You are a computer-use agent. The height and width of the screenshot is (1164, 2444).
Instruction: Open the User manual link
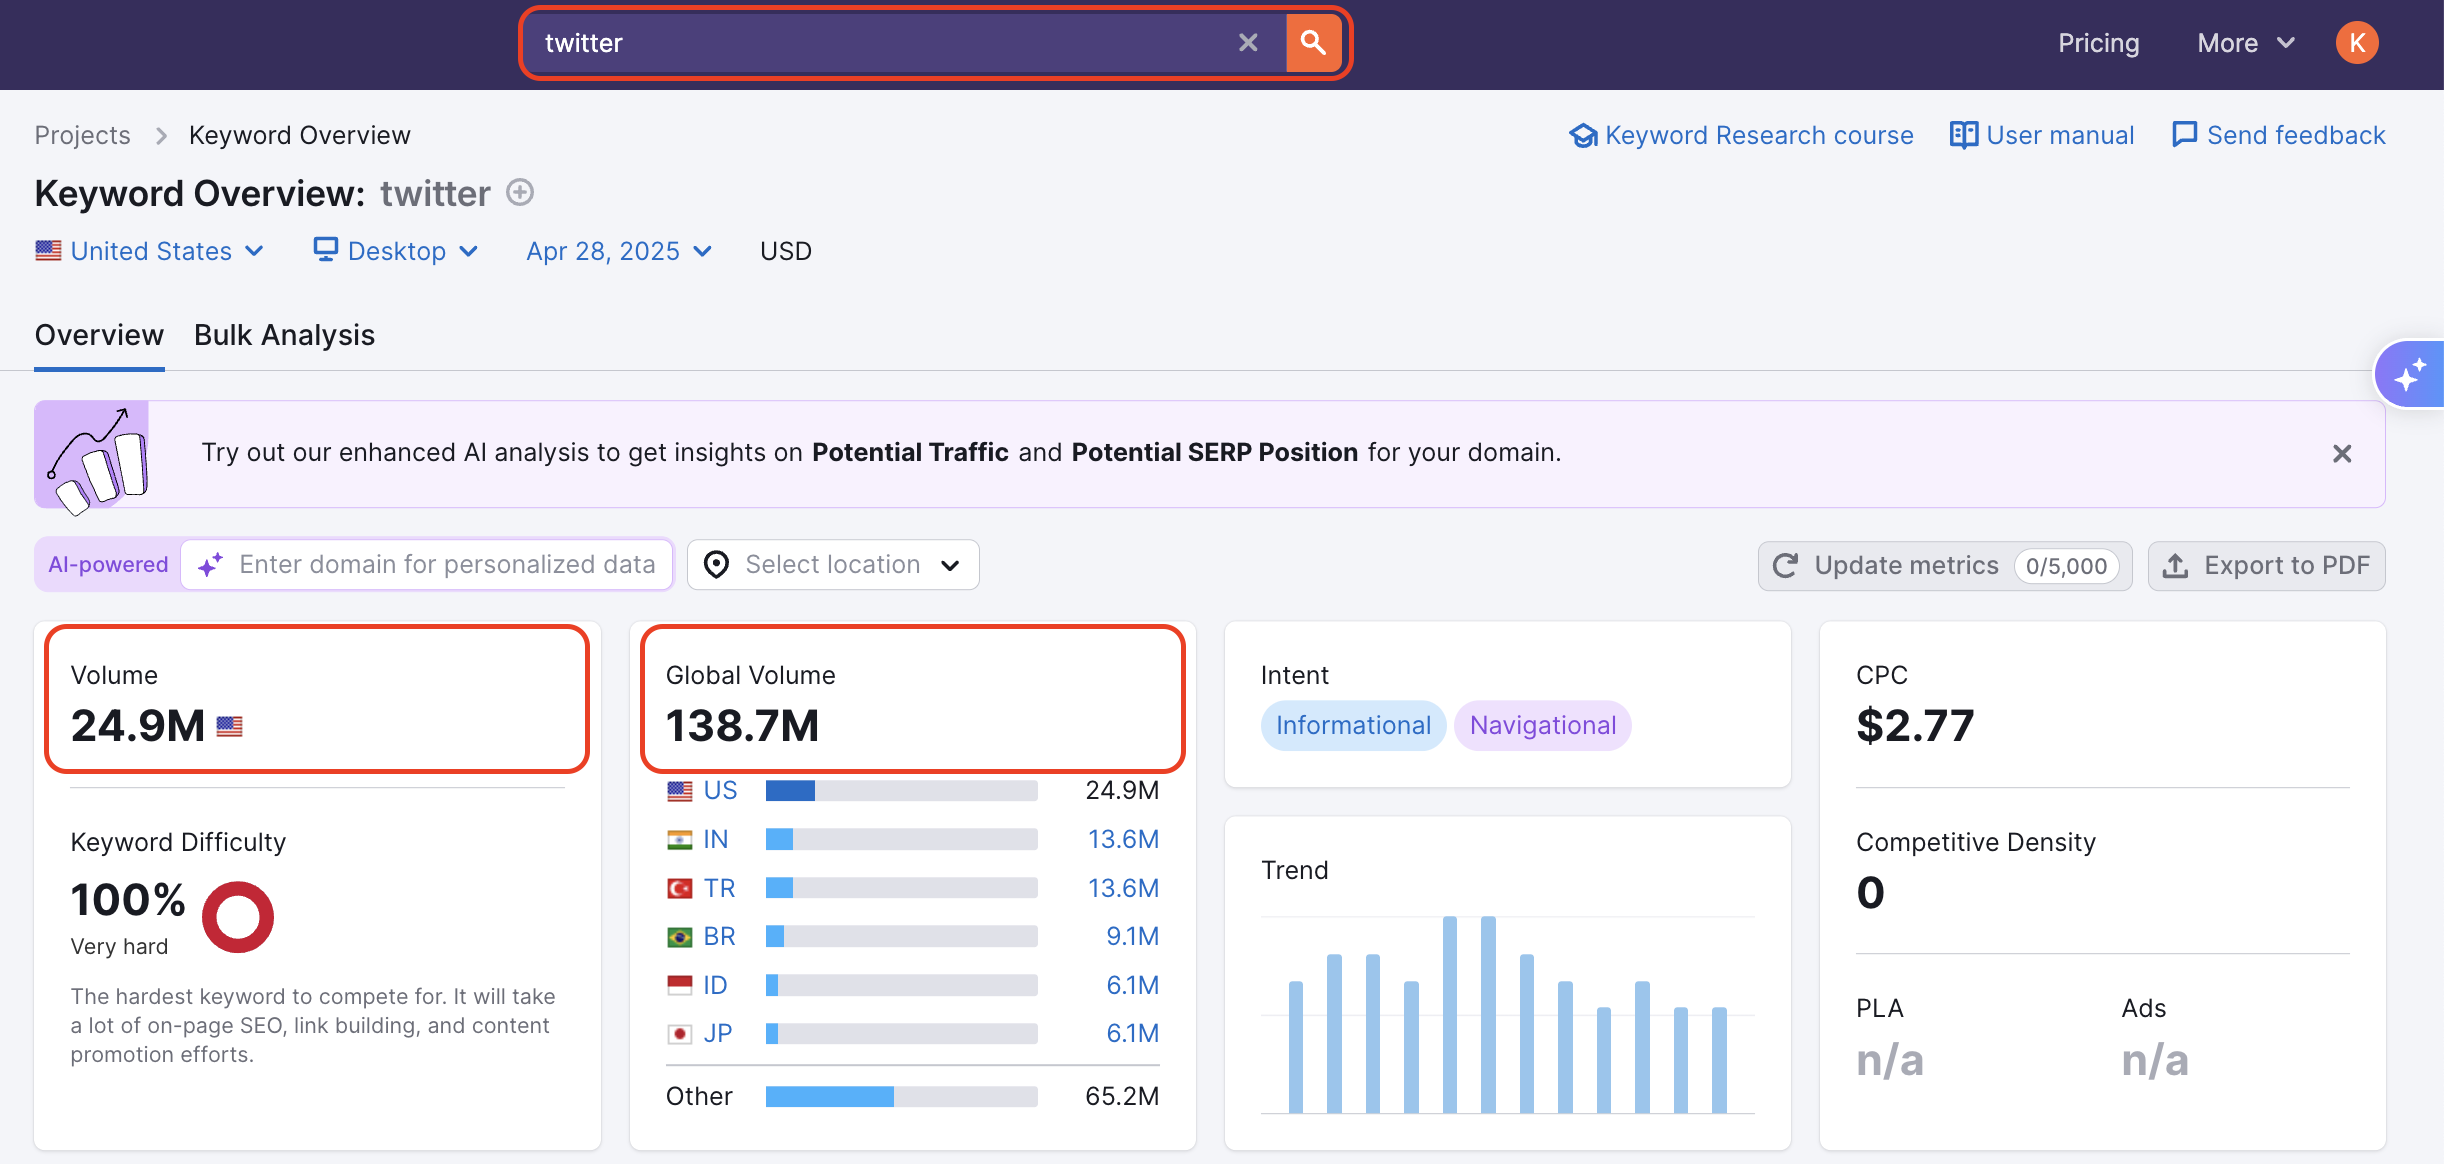(x=2042, y=135)
